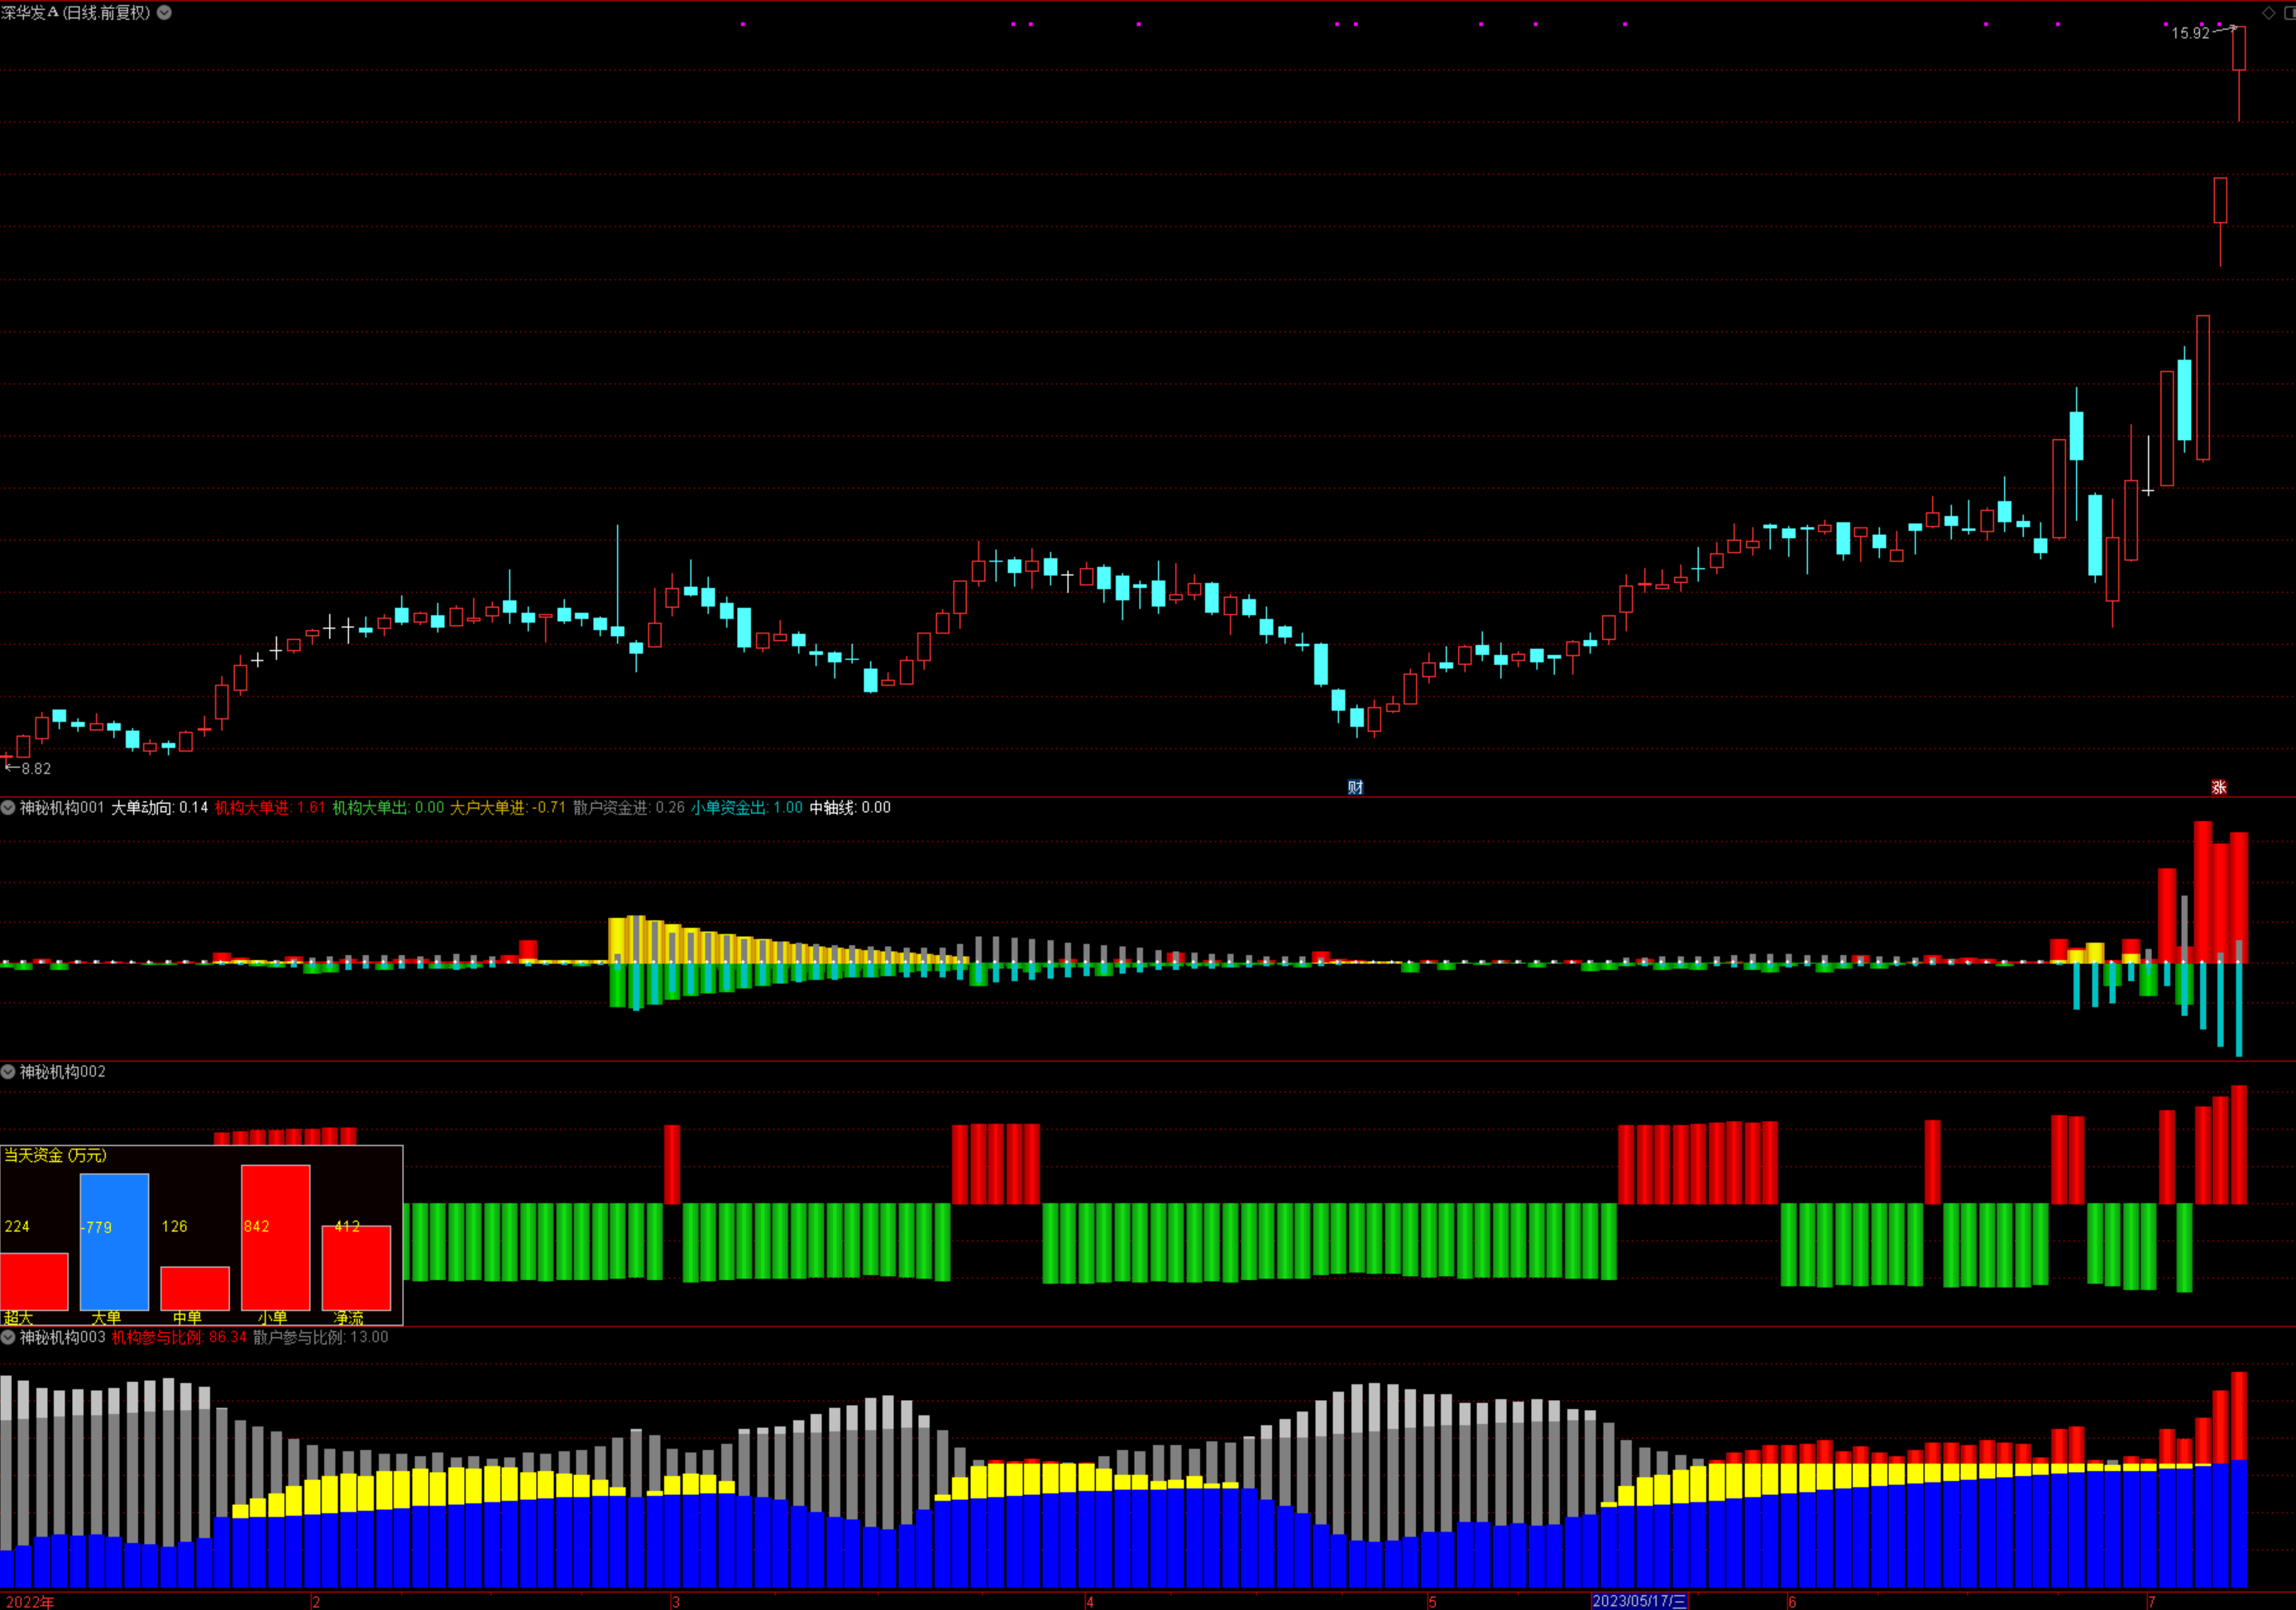
Task: Click the 126 value above 中单
Action: click(174, 1226)
